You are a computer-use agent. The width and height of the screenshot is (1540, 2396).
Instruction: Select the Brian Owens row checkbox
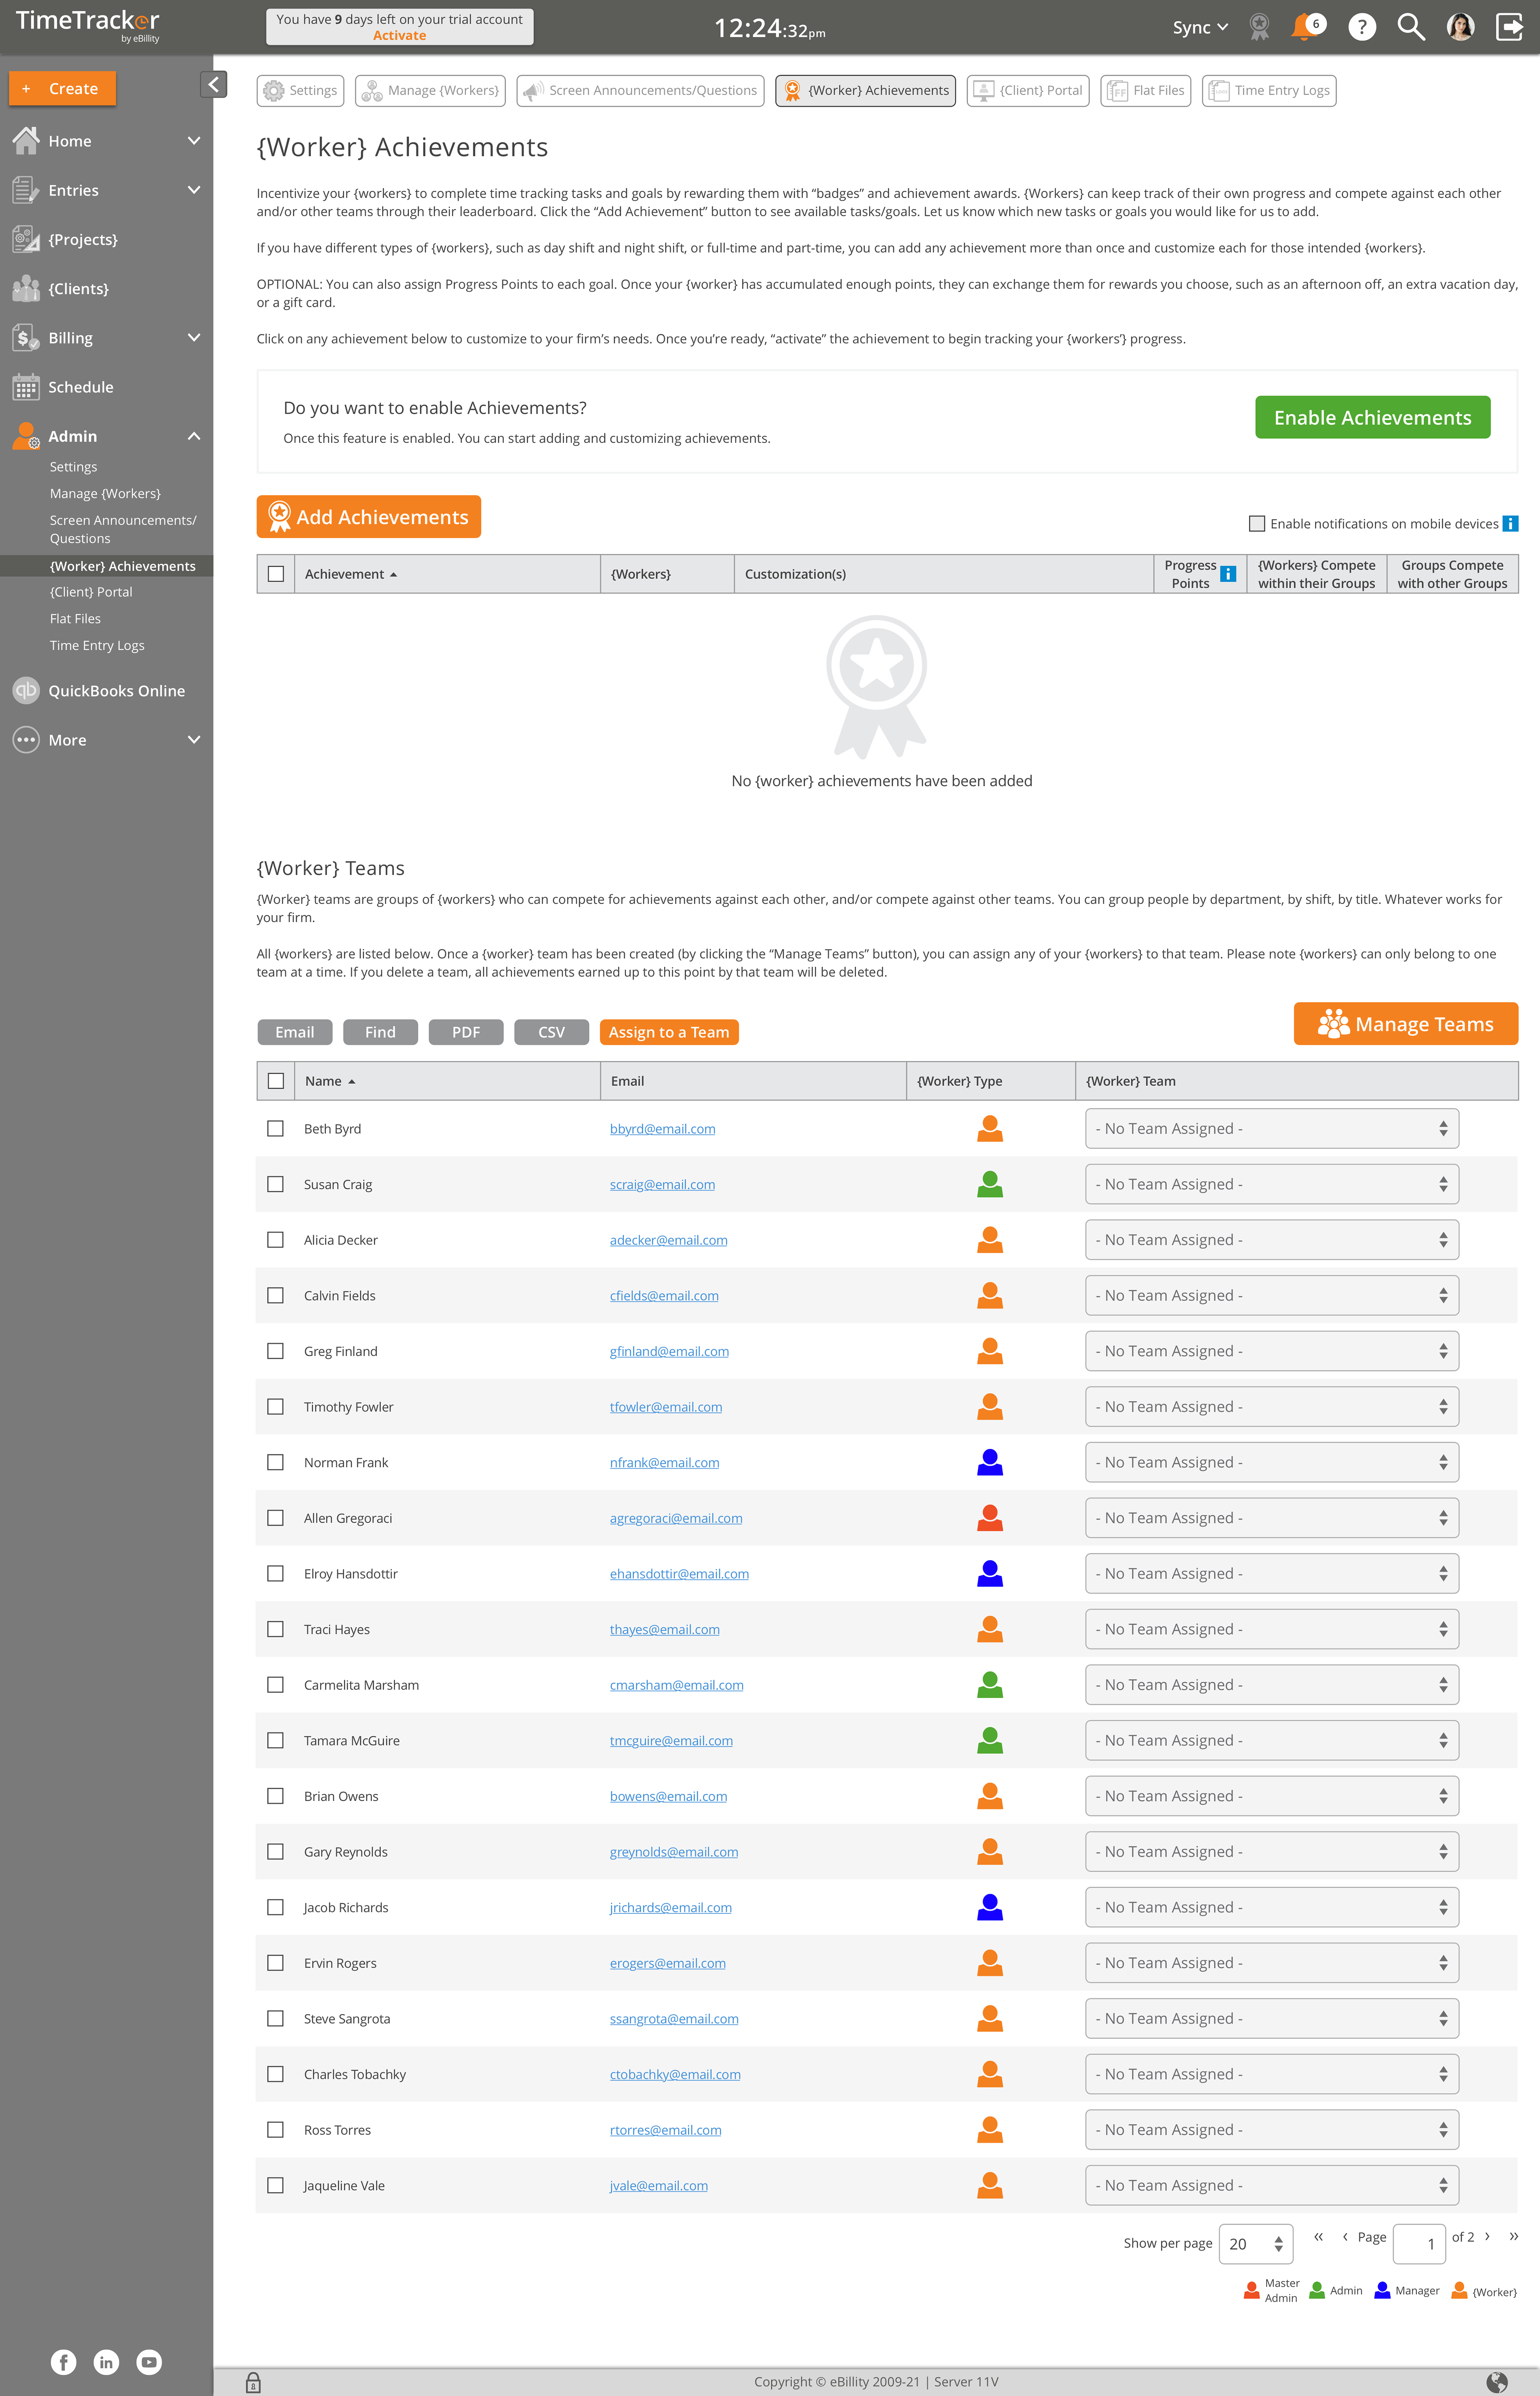(276, 1796)
